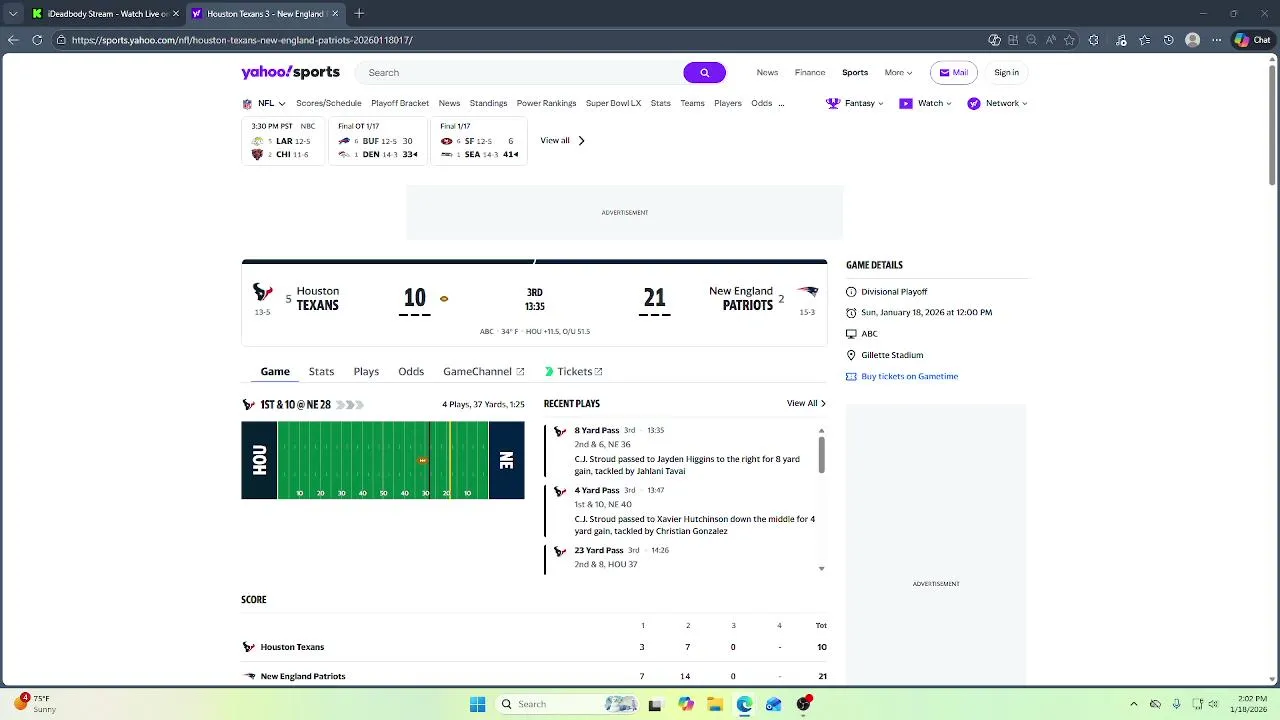Click the SF vs SEA final score card
The width and height of the screenshot is (1280, 720).
[478, 141]
